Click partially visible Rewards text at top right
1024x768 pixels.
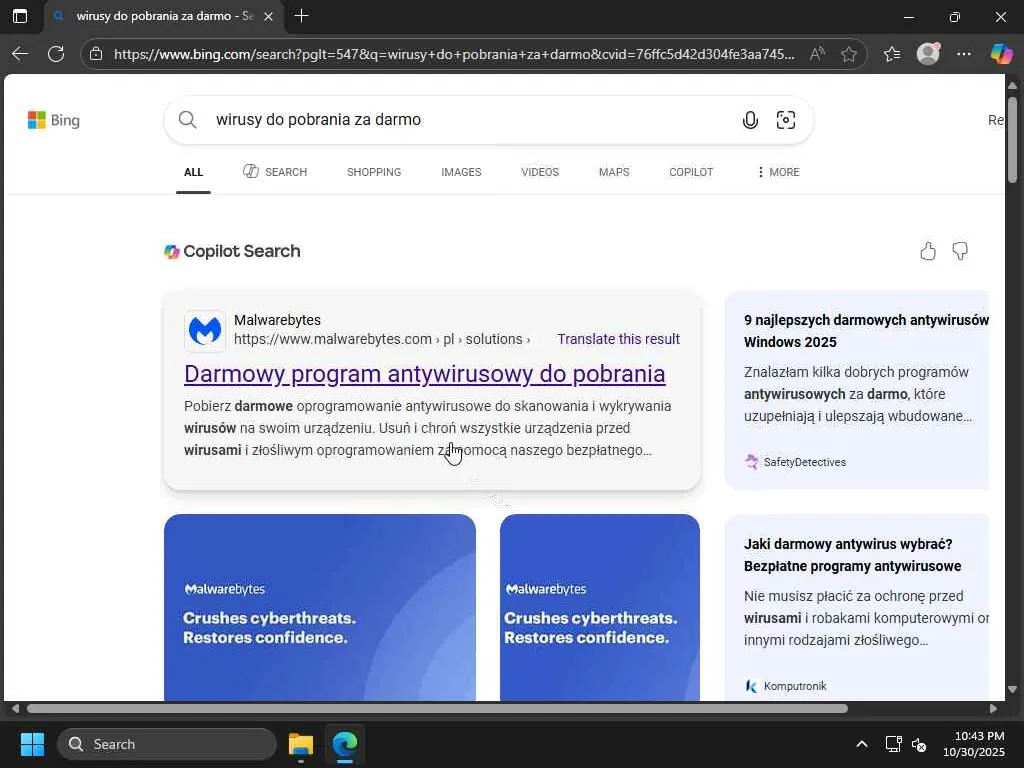[996, 120]
